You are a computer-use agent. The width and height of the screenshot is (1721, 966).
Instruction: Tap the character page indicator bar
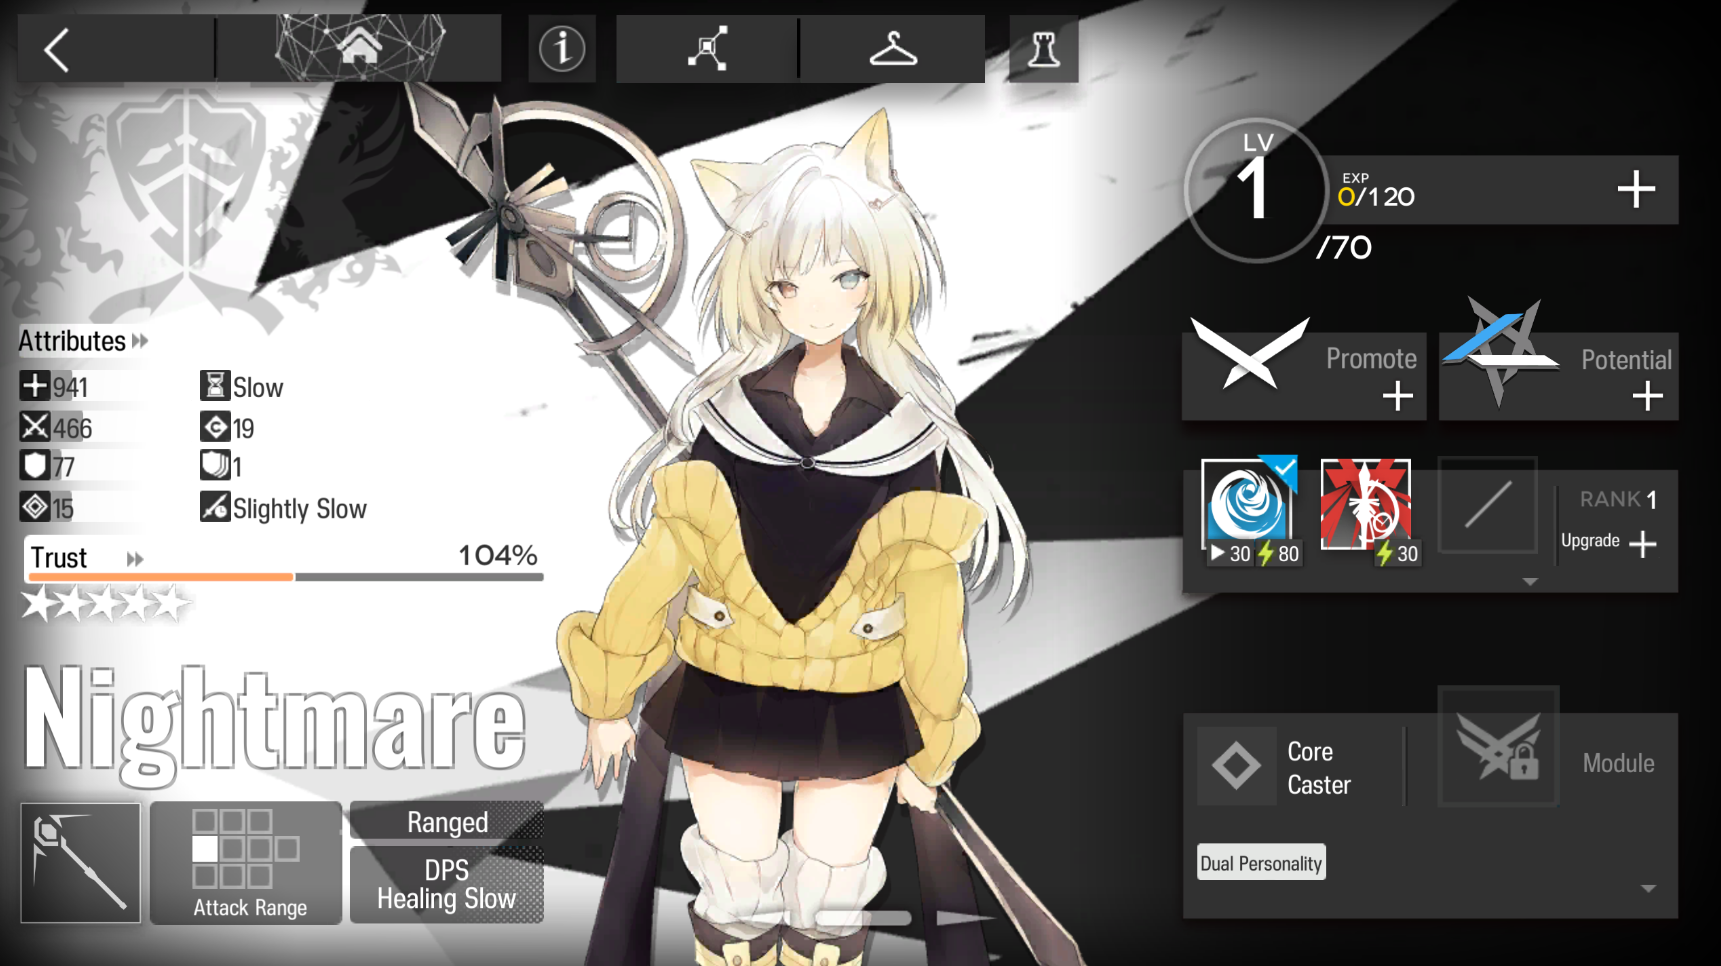(x=863, y=918)
